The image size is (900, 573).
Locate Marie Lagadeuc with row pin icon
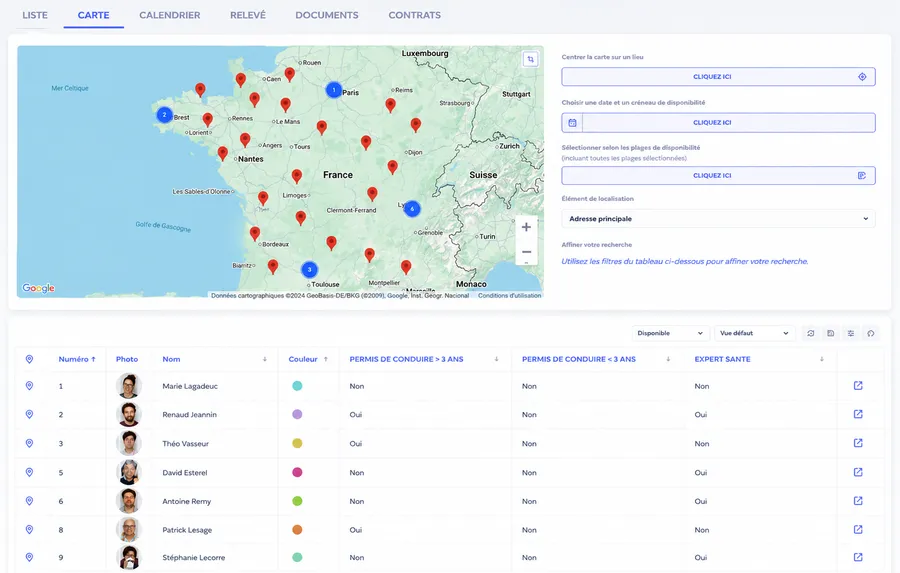point(29,386)
